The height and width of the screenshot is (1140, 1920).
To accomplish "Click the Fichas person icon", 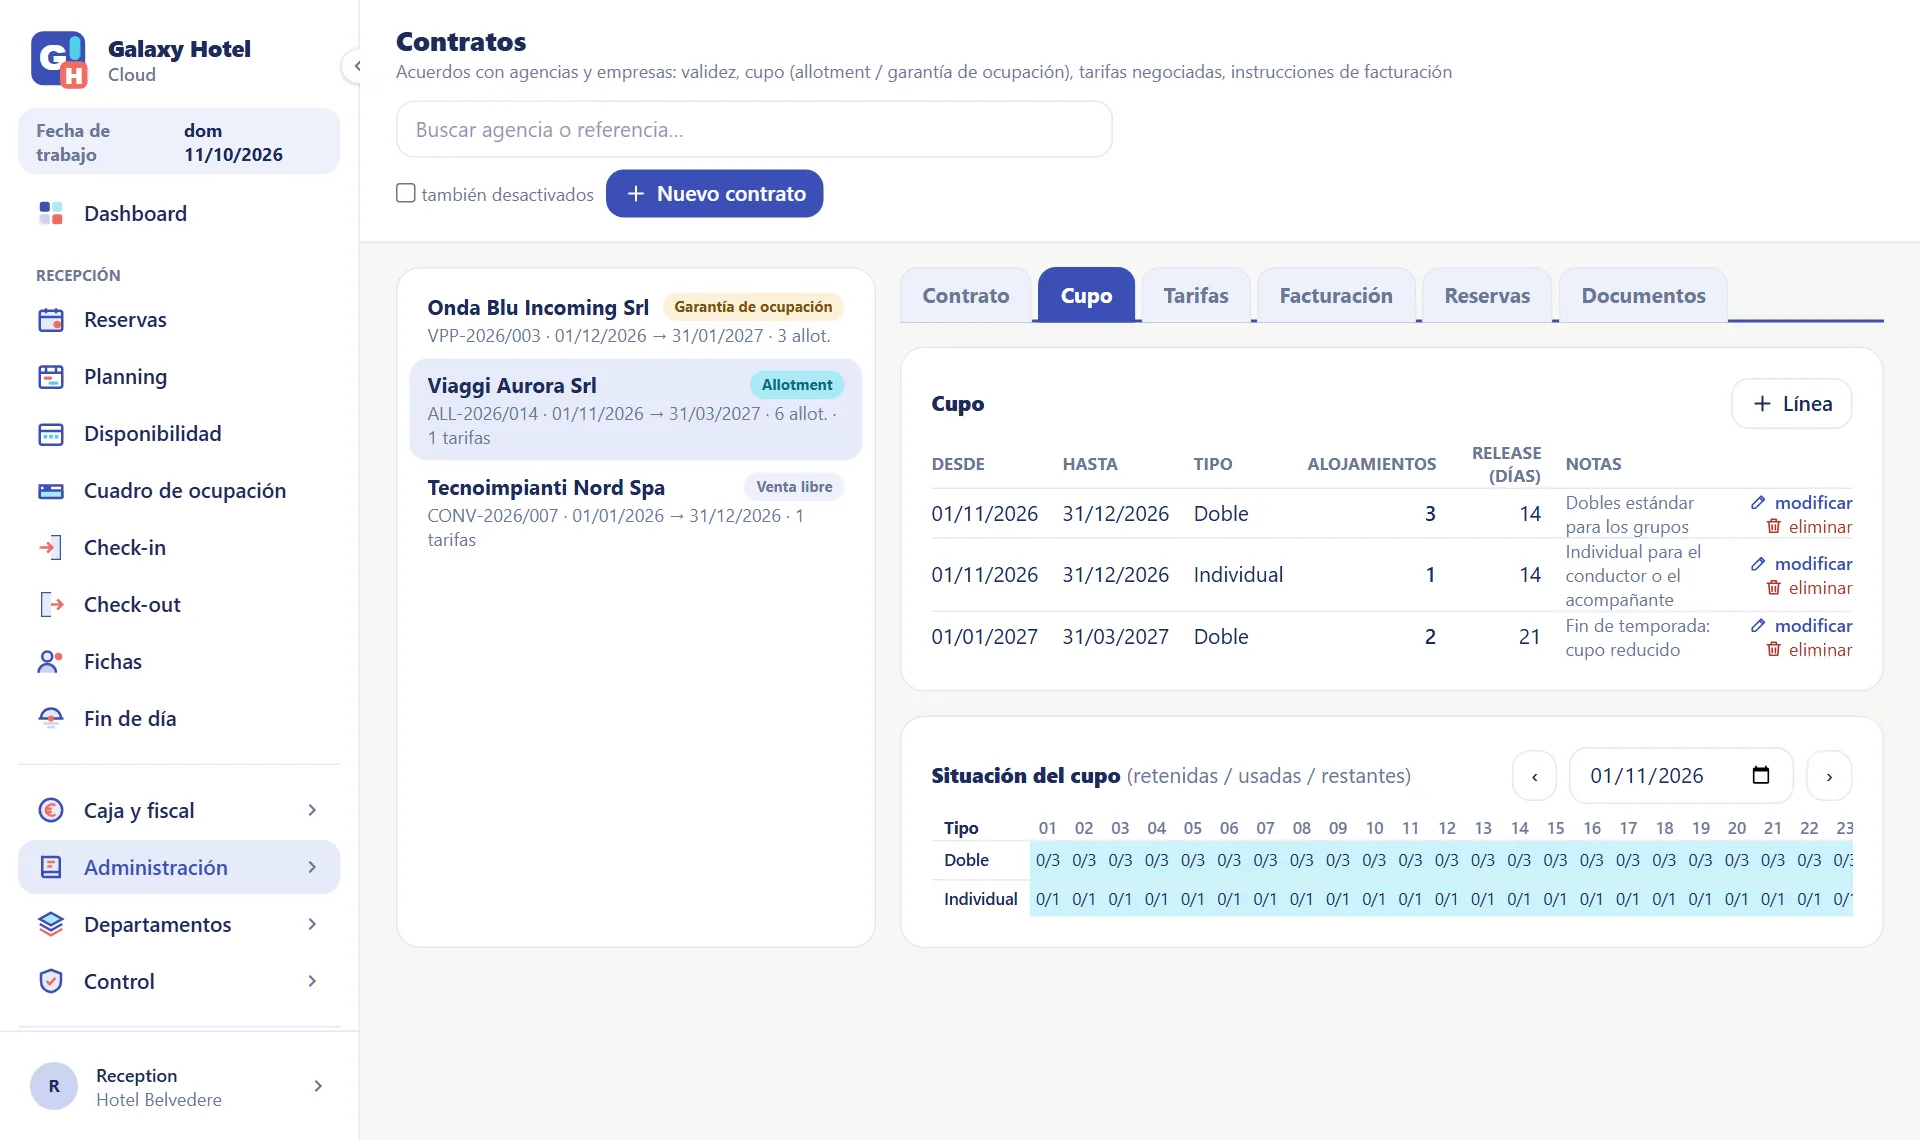I will tap(50, 662).
